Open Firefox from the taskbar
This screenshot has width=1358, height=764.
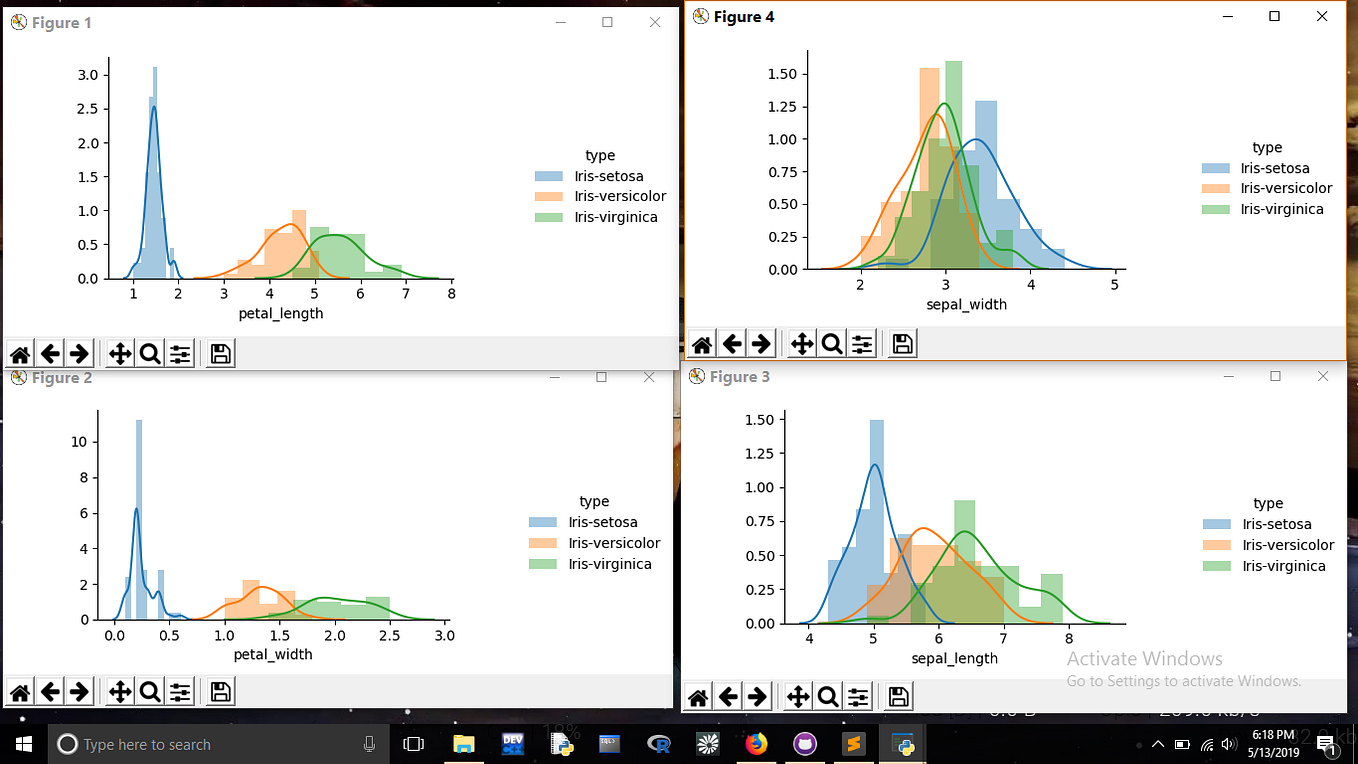tap(755, 744)
